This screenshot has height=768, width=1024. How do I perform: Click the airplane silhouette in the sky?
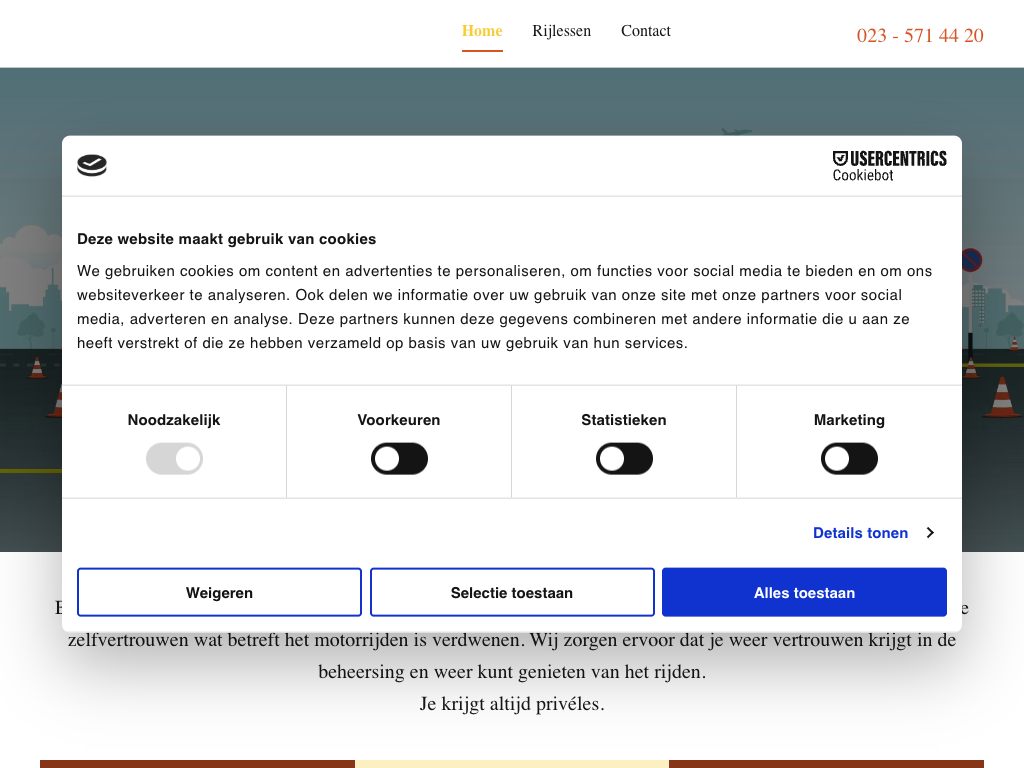(736, 131)
